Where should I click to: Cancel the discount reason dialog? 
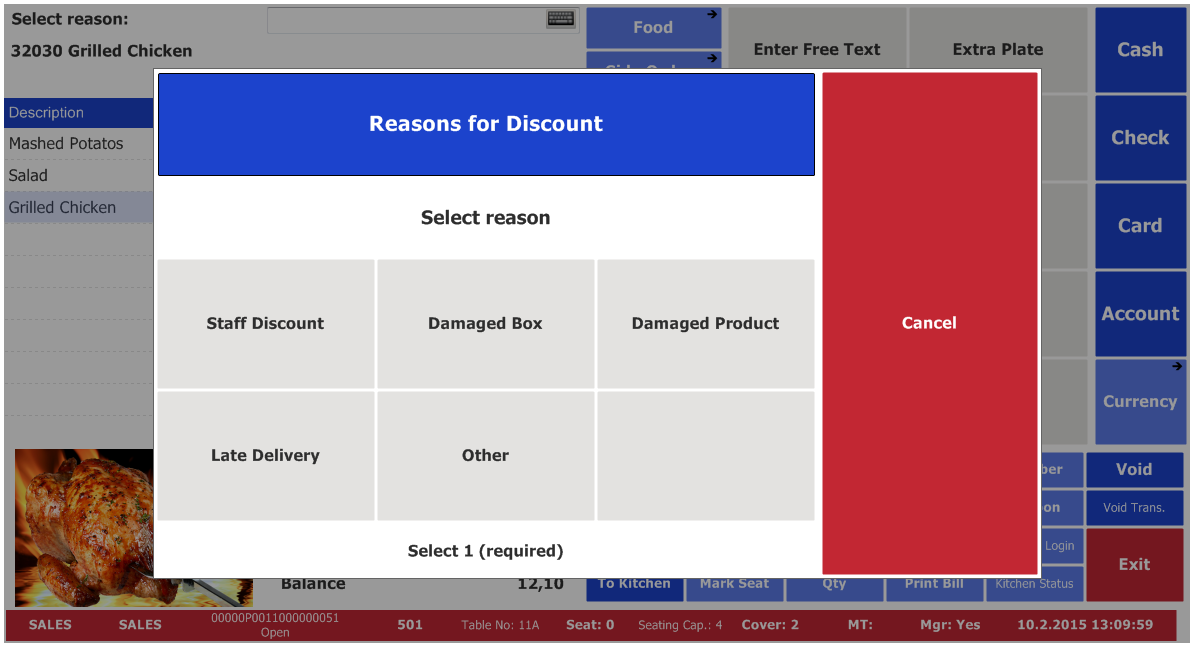(930, 323)
